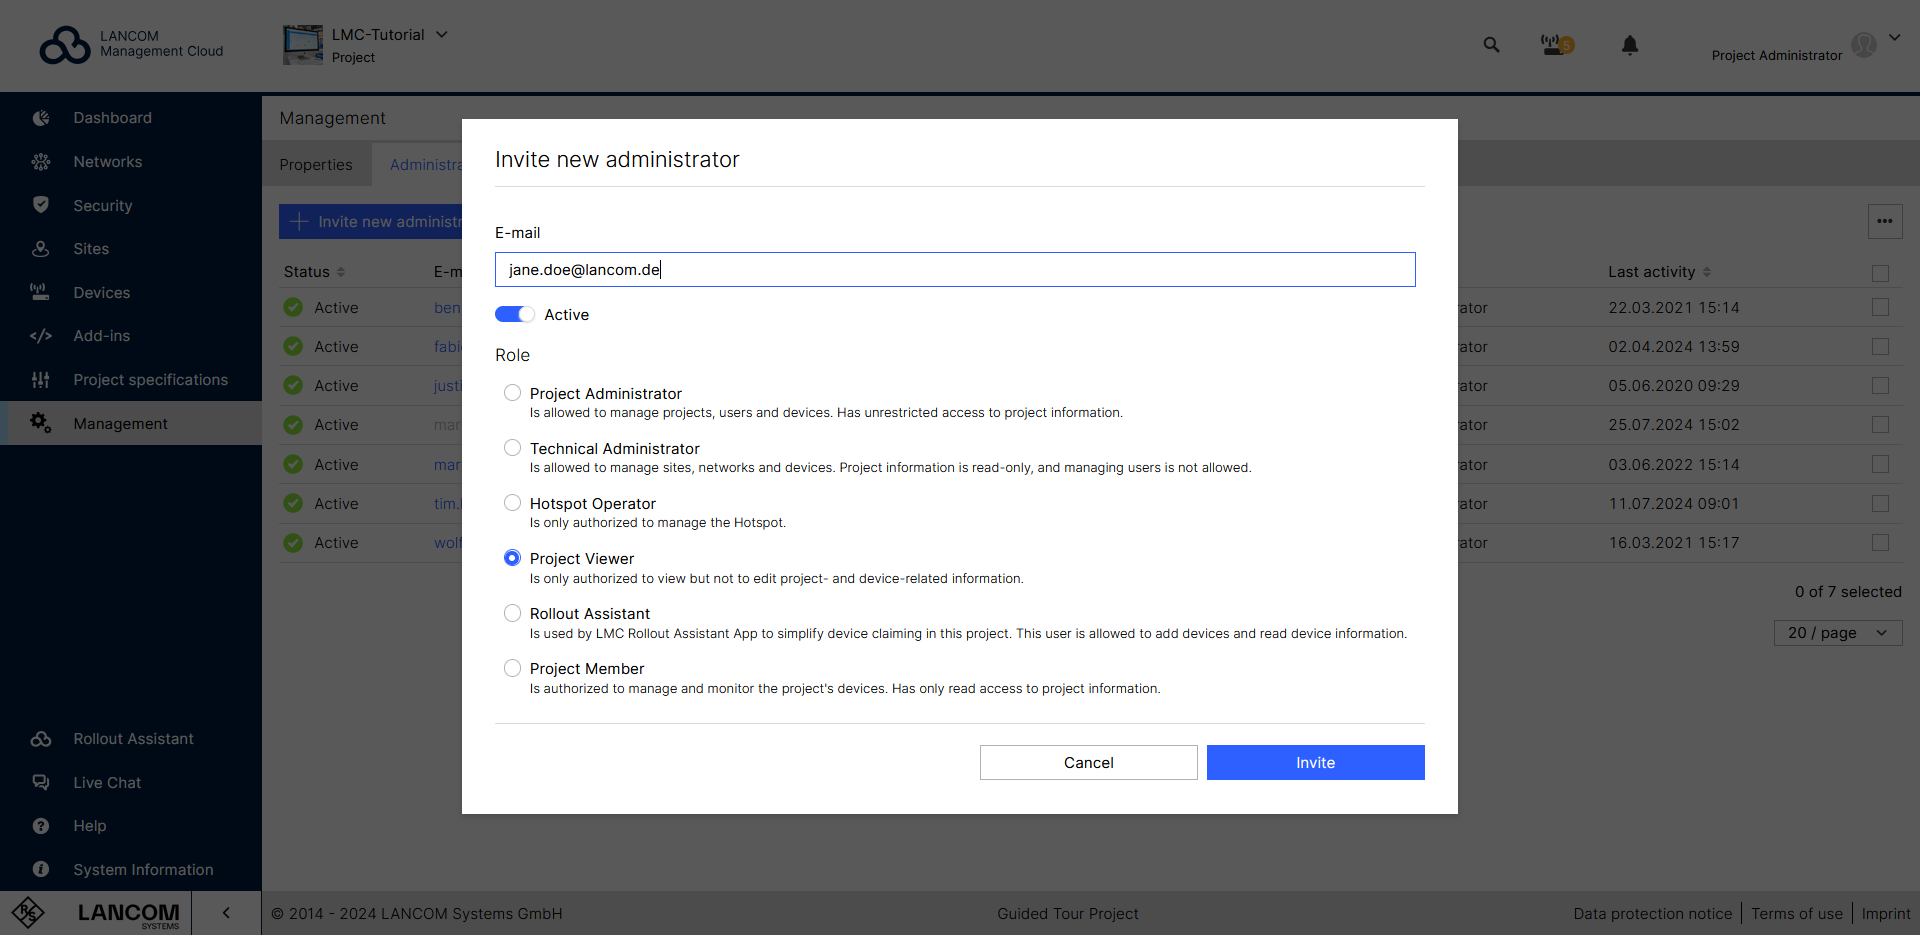Select the Project Administrator role
This screenshot has height=935, width=1920.
pyautogui.click(x=512, y=393)
